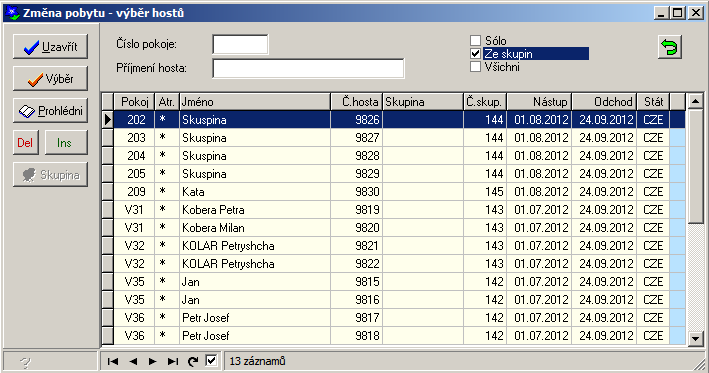Select room 205 cell
709x373 pixels.
point(134,174)
